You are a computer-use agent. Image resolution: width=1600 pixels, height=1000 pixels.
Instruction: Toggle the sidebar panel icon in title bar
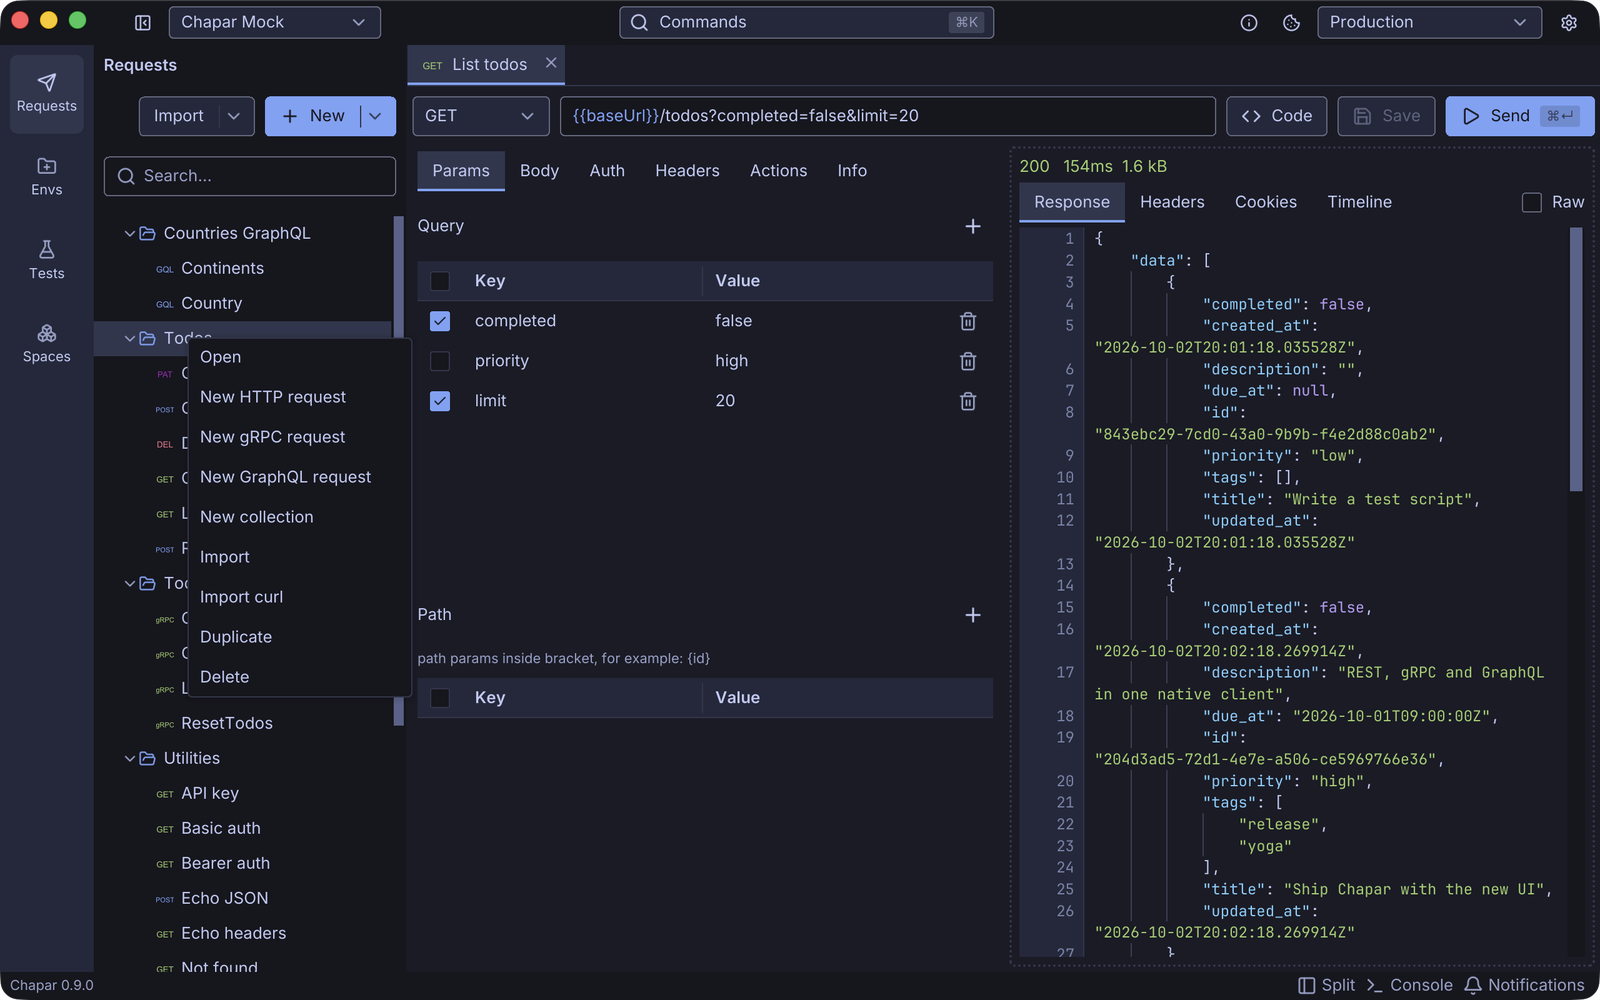[x=143, y=22]
